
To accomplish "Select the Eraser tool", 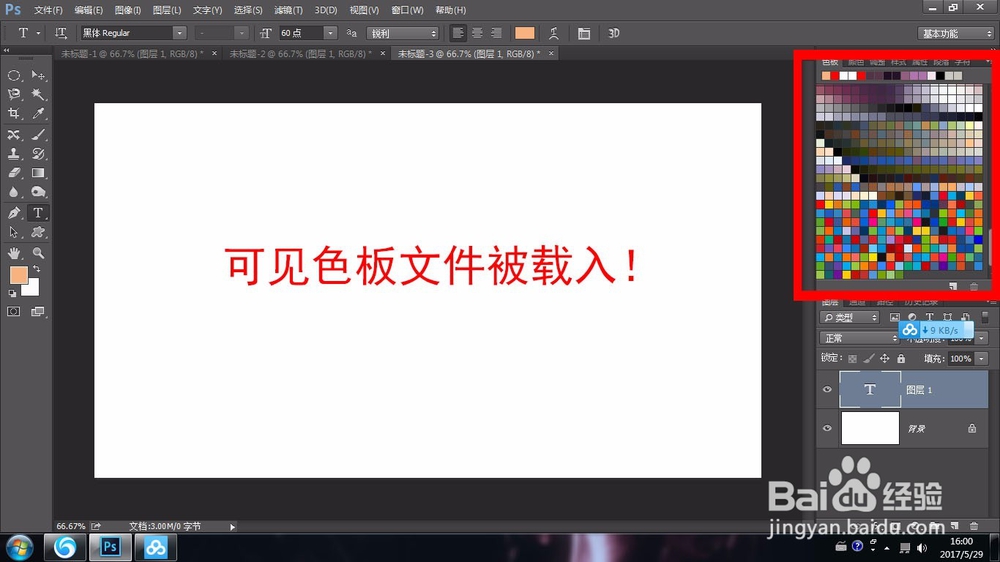I will 13,173.
